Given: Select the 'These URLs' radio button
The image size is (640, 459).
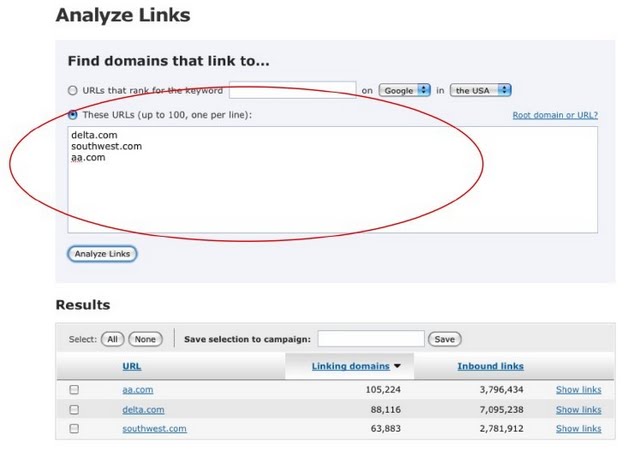Looking at the screenshot, I should 73,115.
